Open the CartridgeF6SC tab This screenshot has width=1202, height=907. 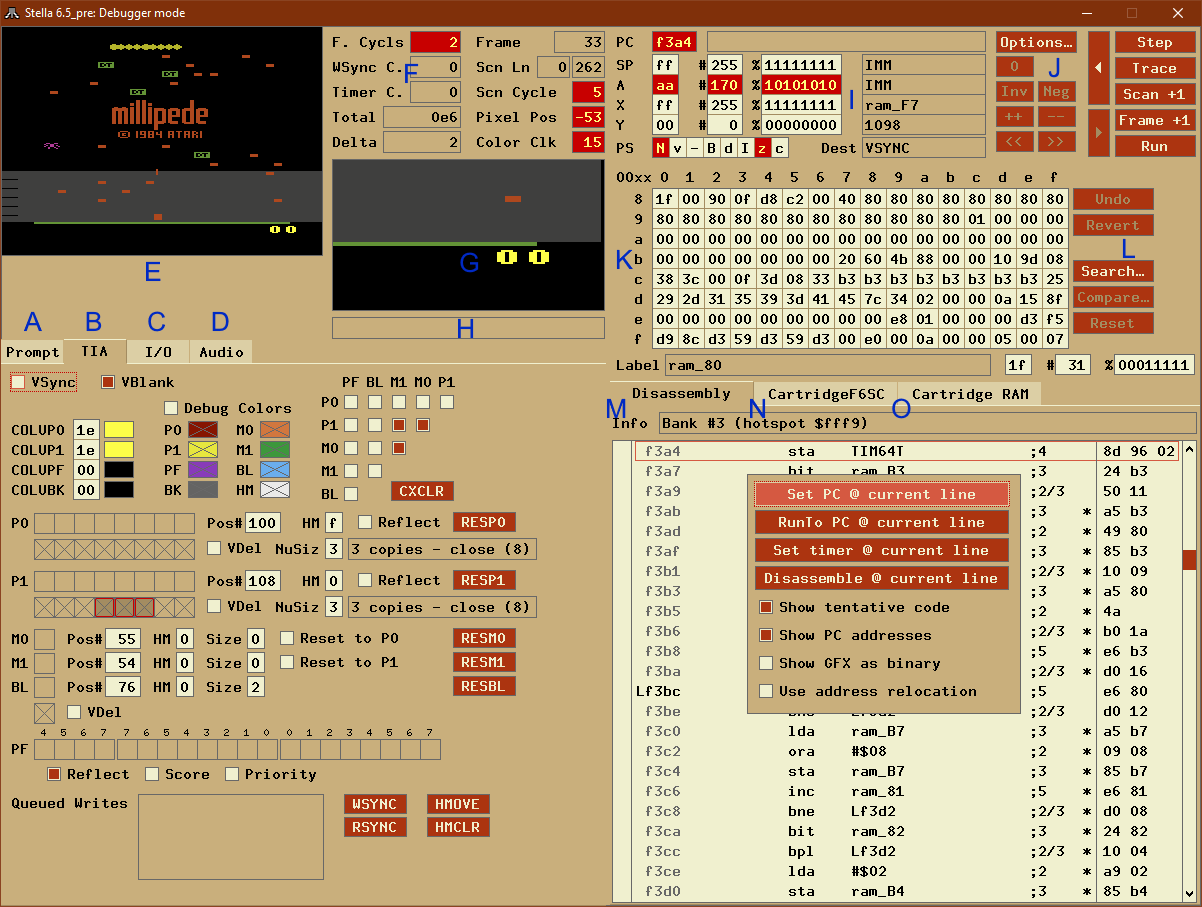coord(826,394)
